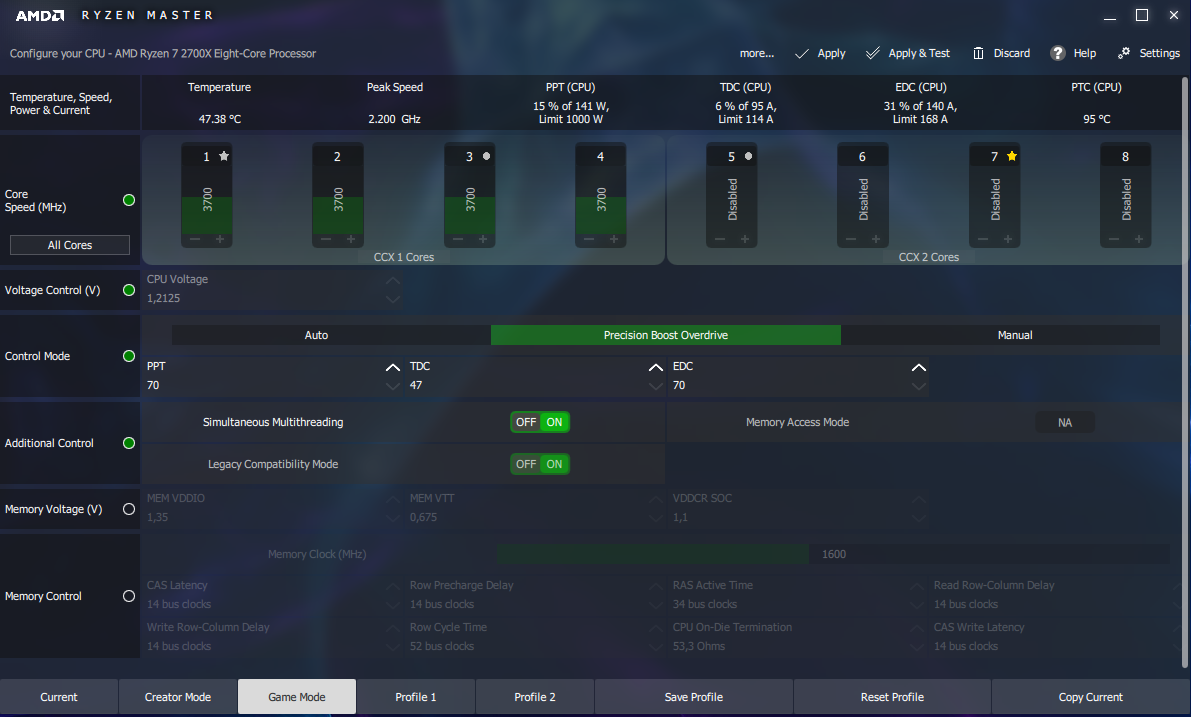This screenshot has width=1191, height=717.
Task: Click minus button on disabled core 6
Action: [851, 239]
